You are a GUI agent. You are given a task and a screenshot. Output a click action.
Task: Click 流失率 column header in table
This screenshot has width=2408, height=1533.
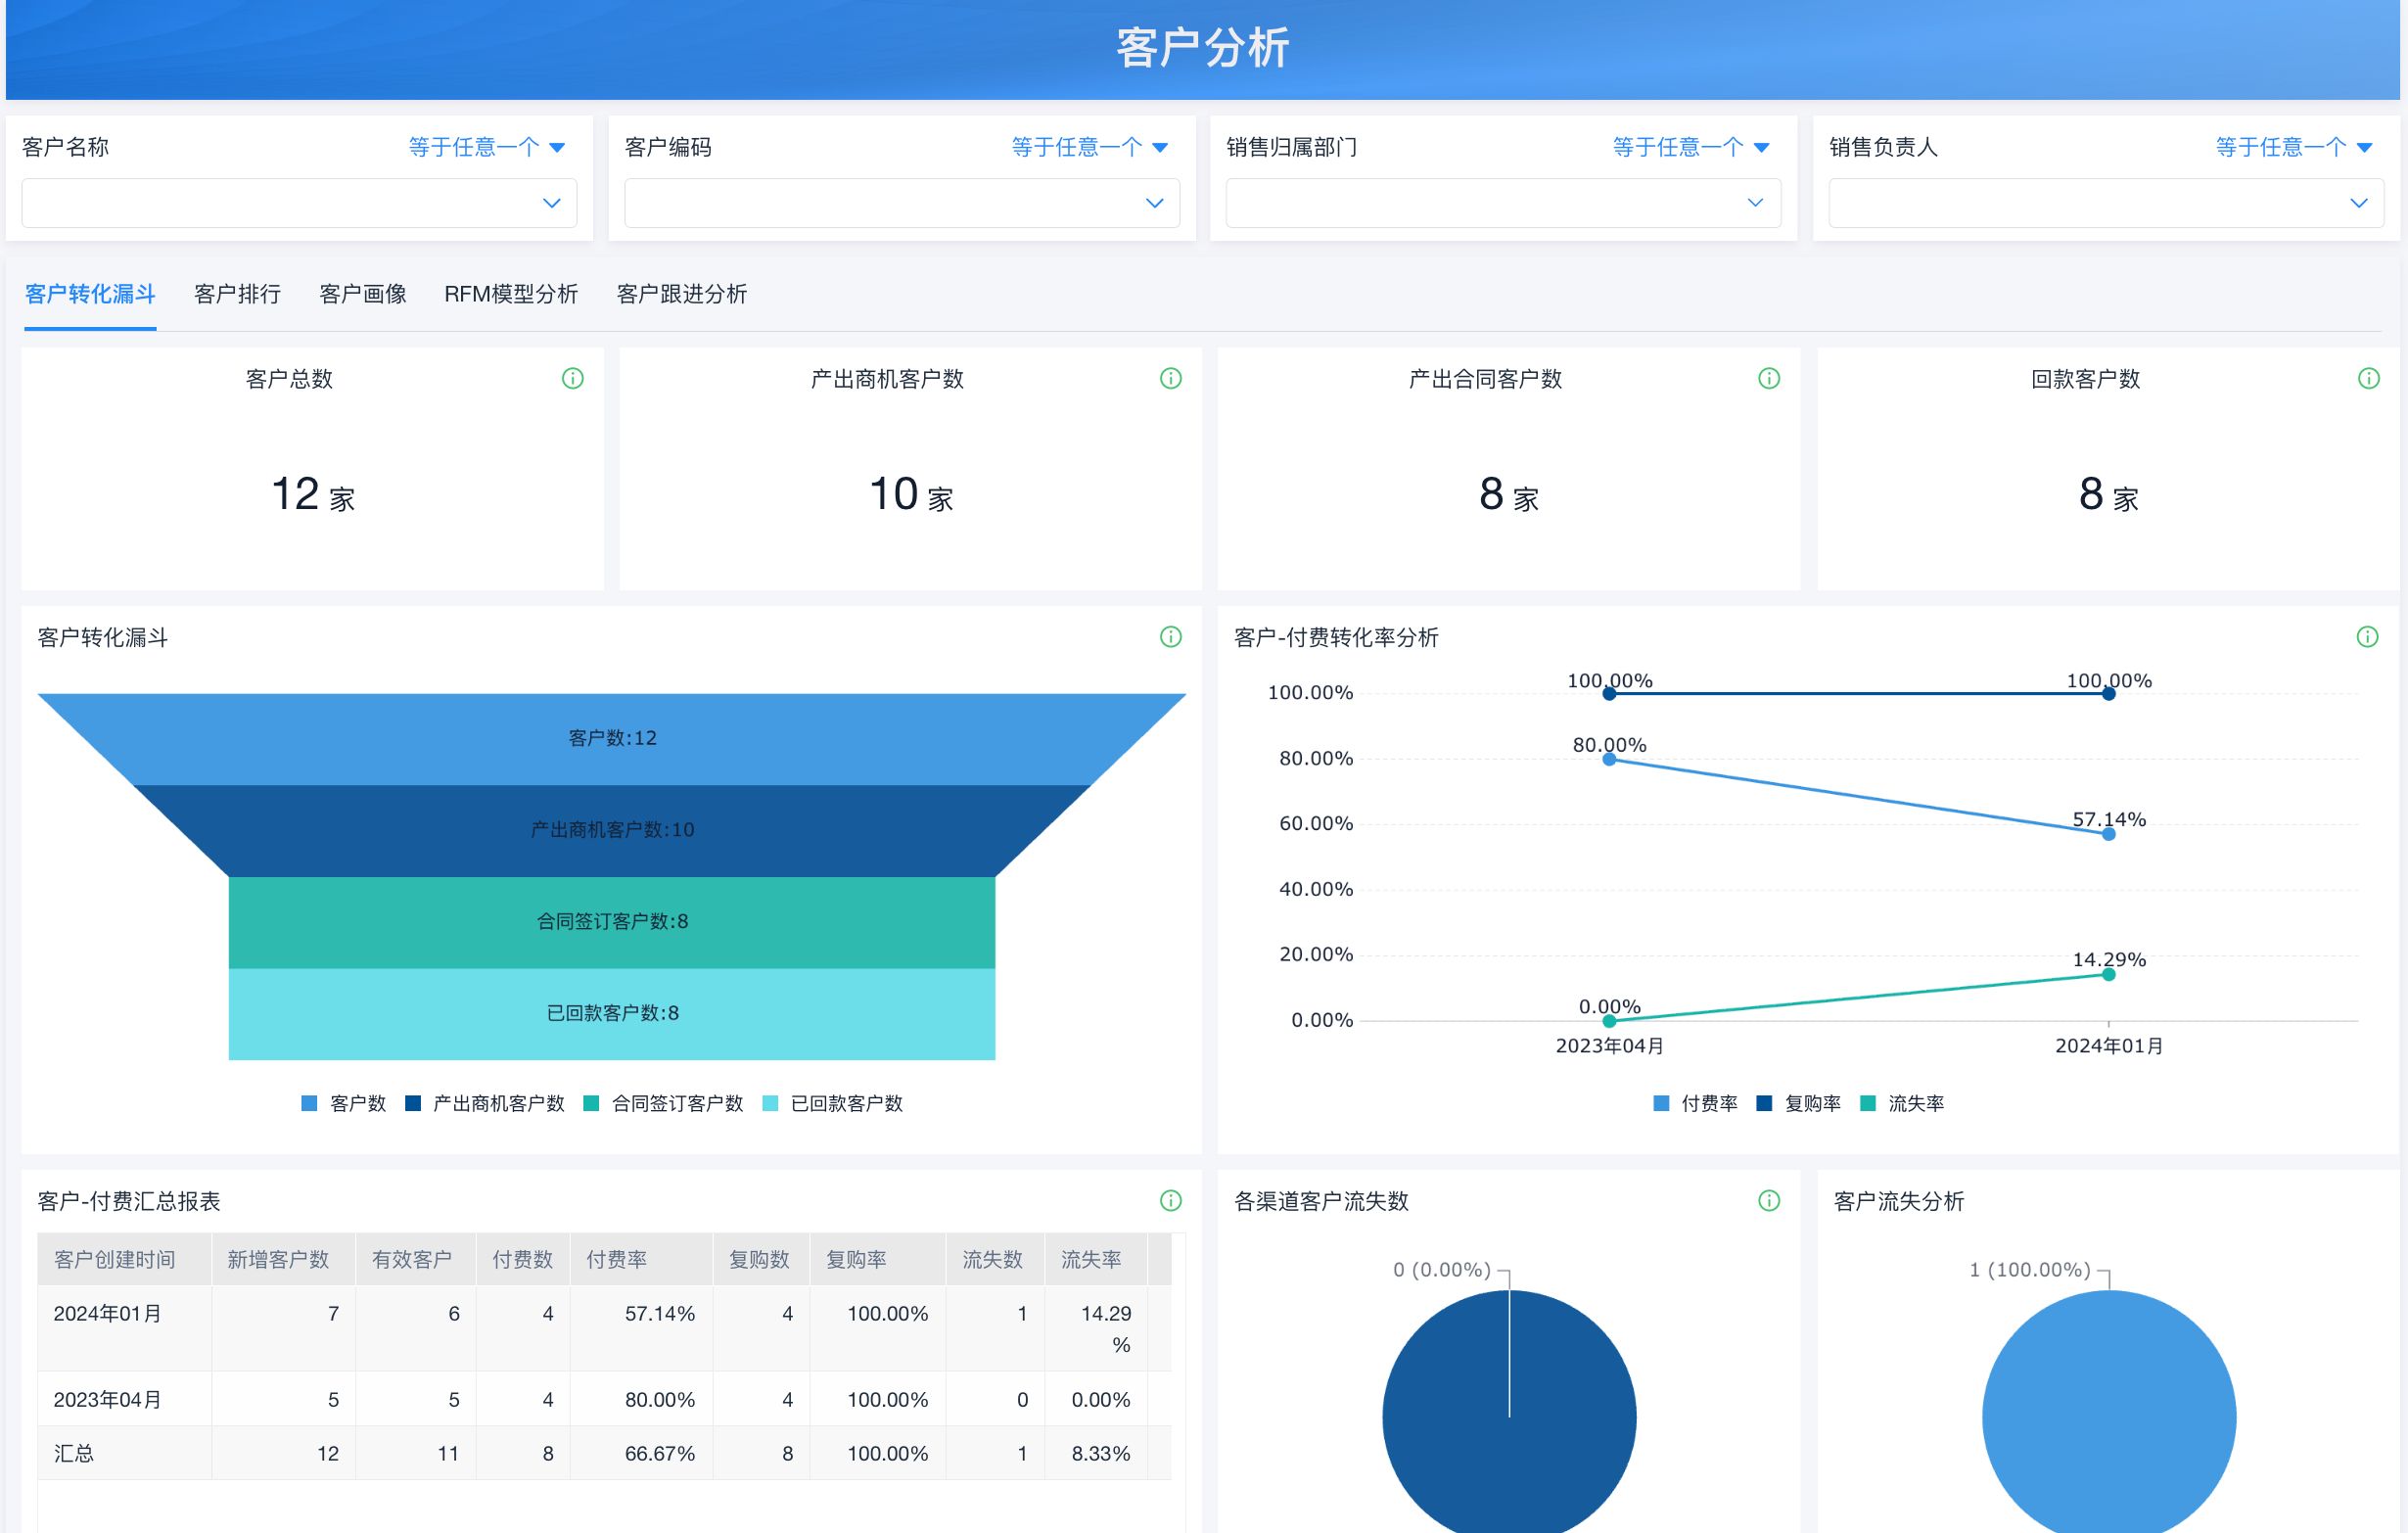[x=1090, y=1259]
